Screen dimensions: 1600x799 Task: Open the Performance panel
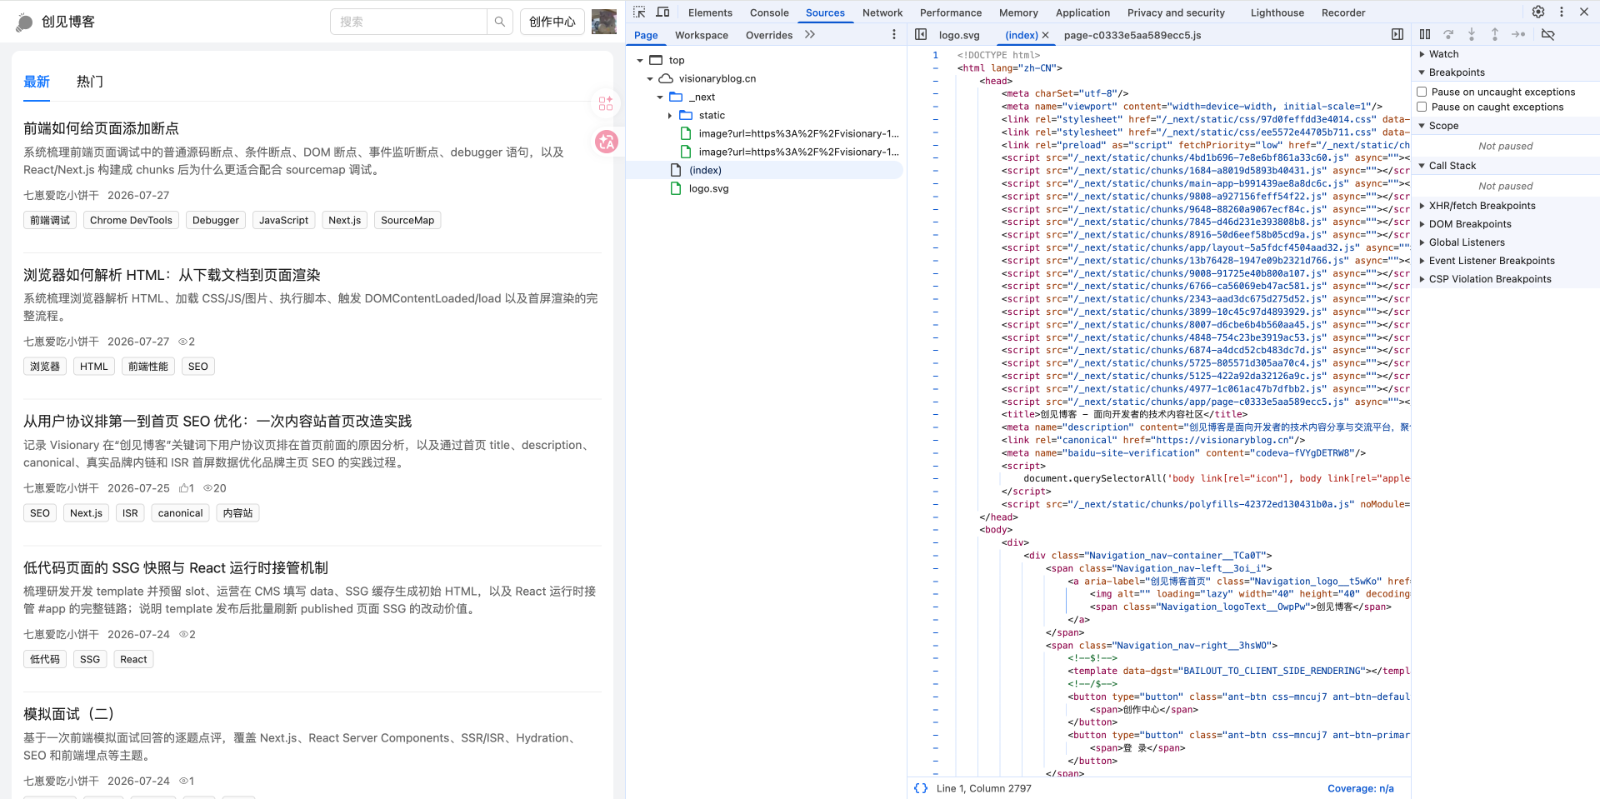(951, 13)
